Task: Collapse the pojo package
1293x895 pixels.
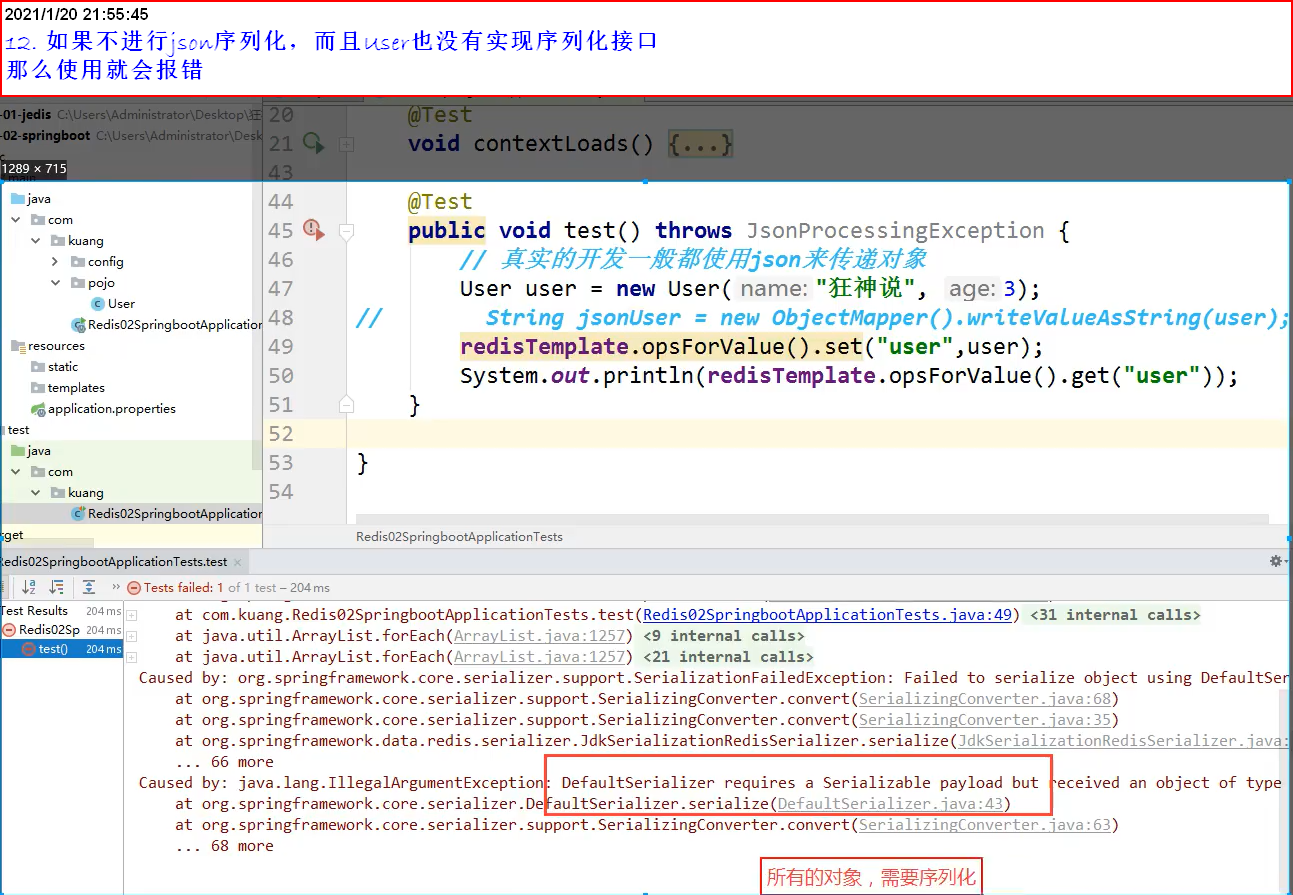Action: 56,283
